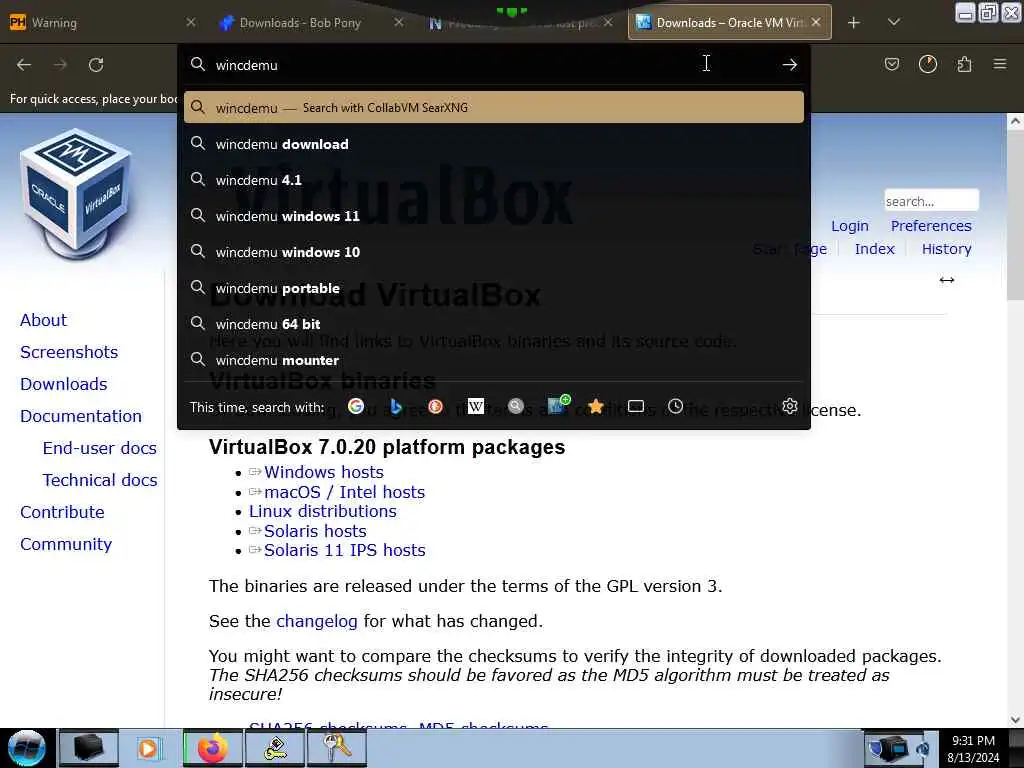Choose the 'wincdemu download' suggestion
The width and height of the screenshot is (1024, 768).
[494, 144]
